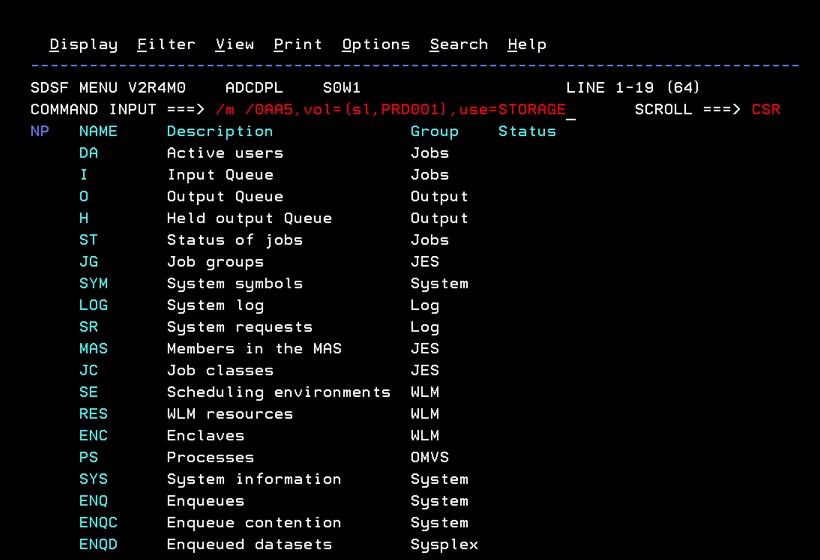This screenshot has width=820, height=560.
Task: Select the ENQC enqueue contention entry
Action: (x=98, y=522)
